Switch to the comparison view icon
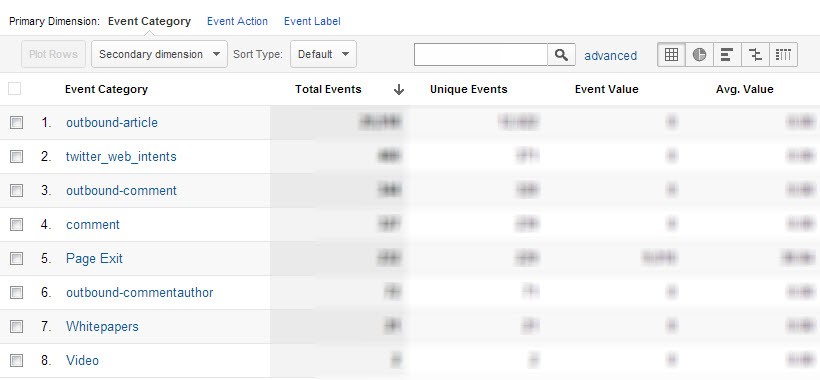 tap(755, 54)
